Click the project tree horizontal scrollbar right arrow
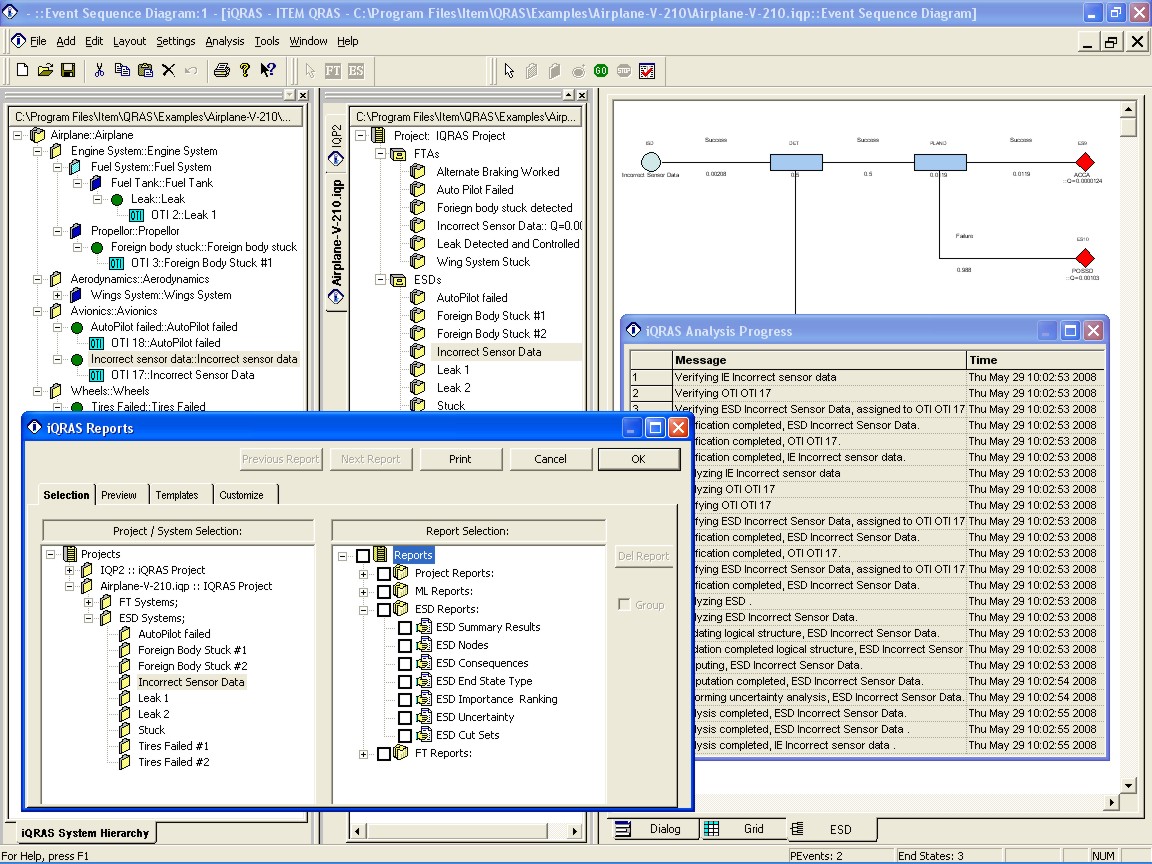The height and width of the screenshot is (864, 1152). [x=575, y=831]
